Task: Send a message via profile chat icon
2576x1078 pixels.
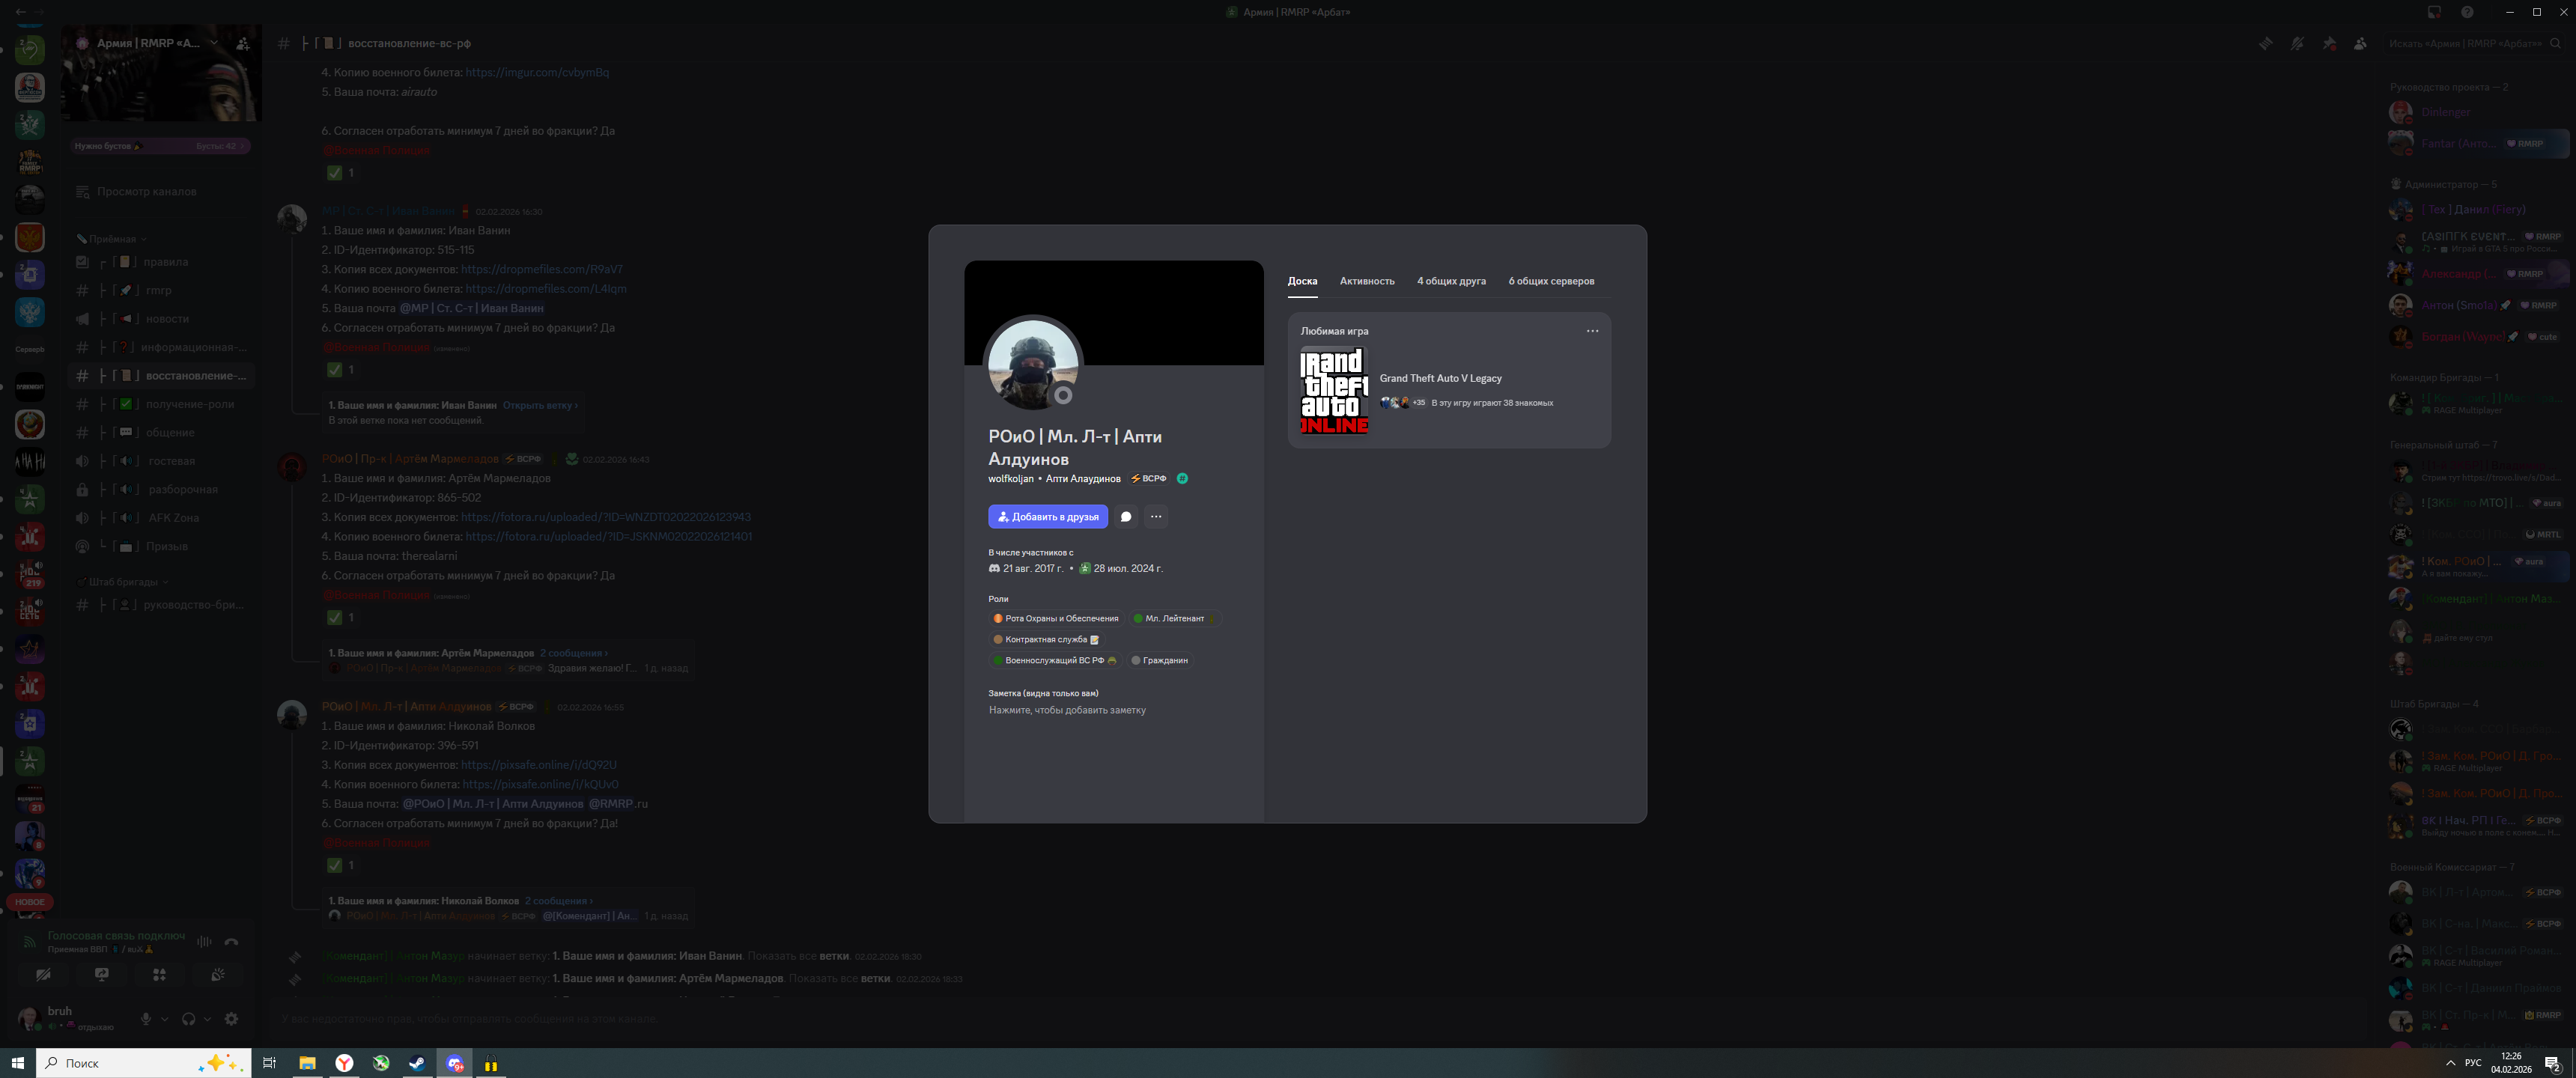Action: pos(1126,517)
